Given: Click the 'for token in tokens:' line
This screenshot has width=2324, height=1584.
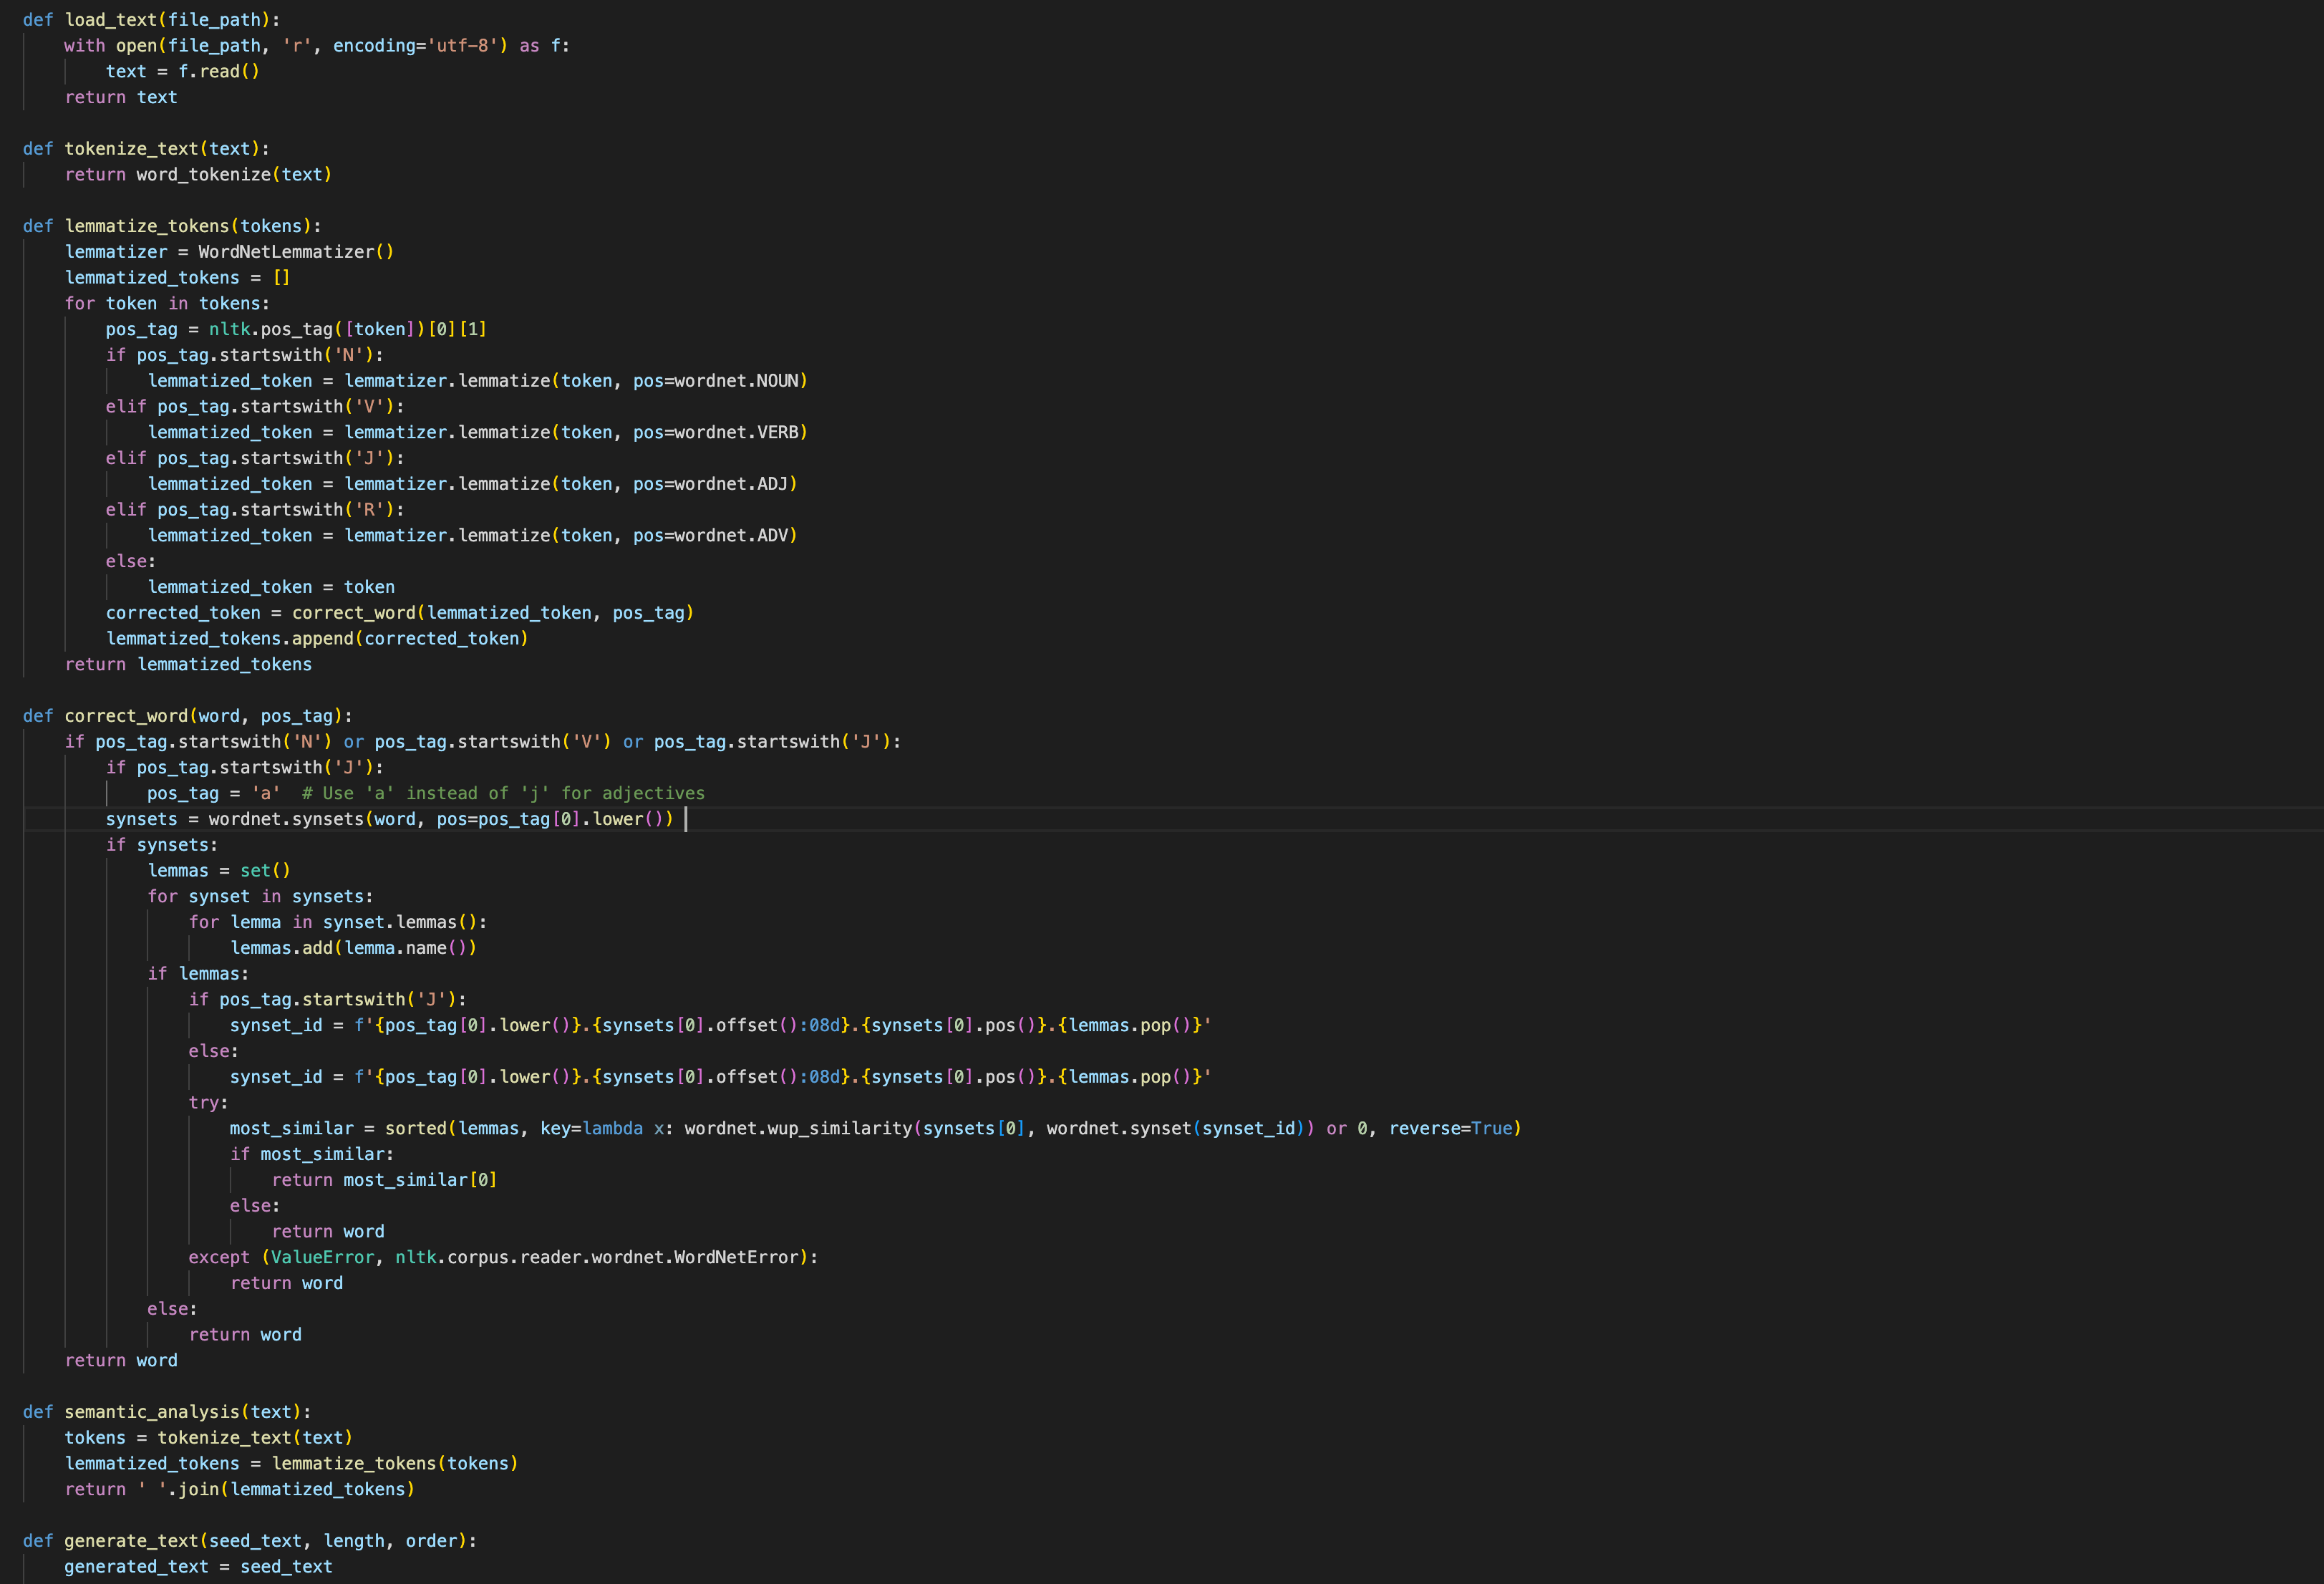Looking at the screenshot, I should (167, 304).
